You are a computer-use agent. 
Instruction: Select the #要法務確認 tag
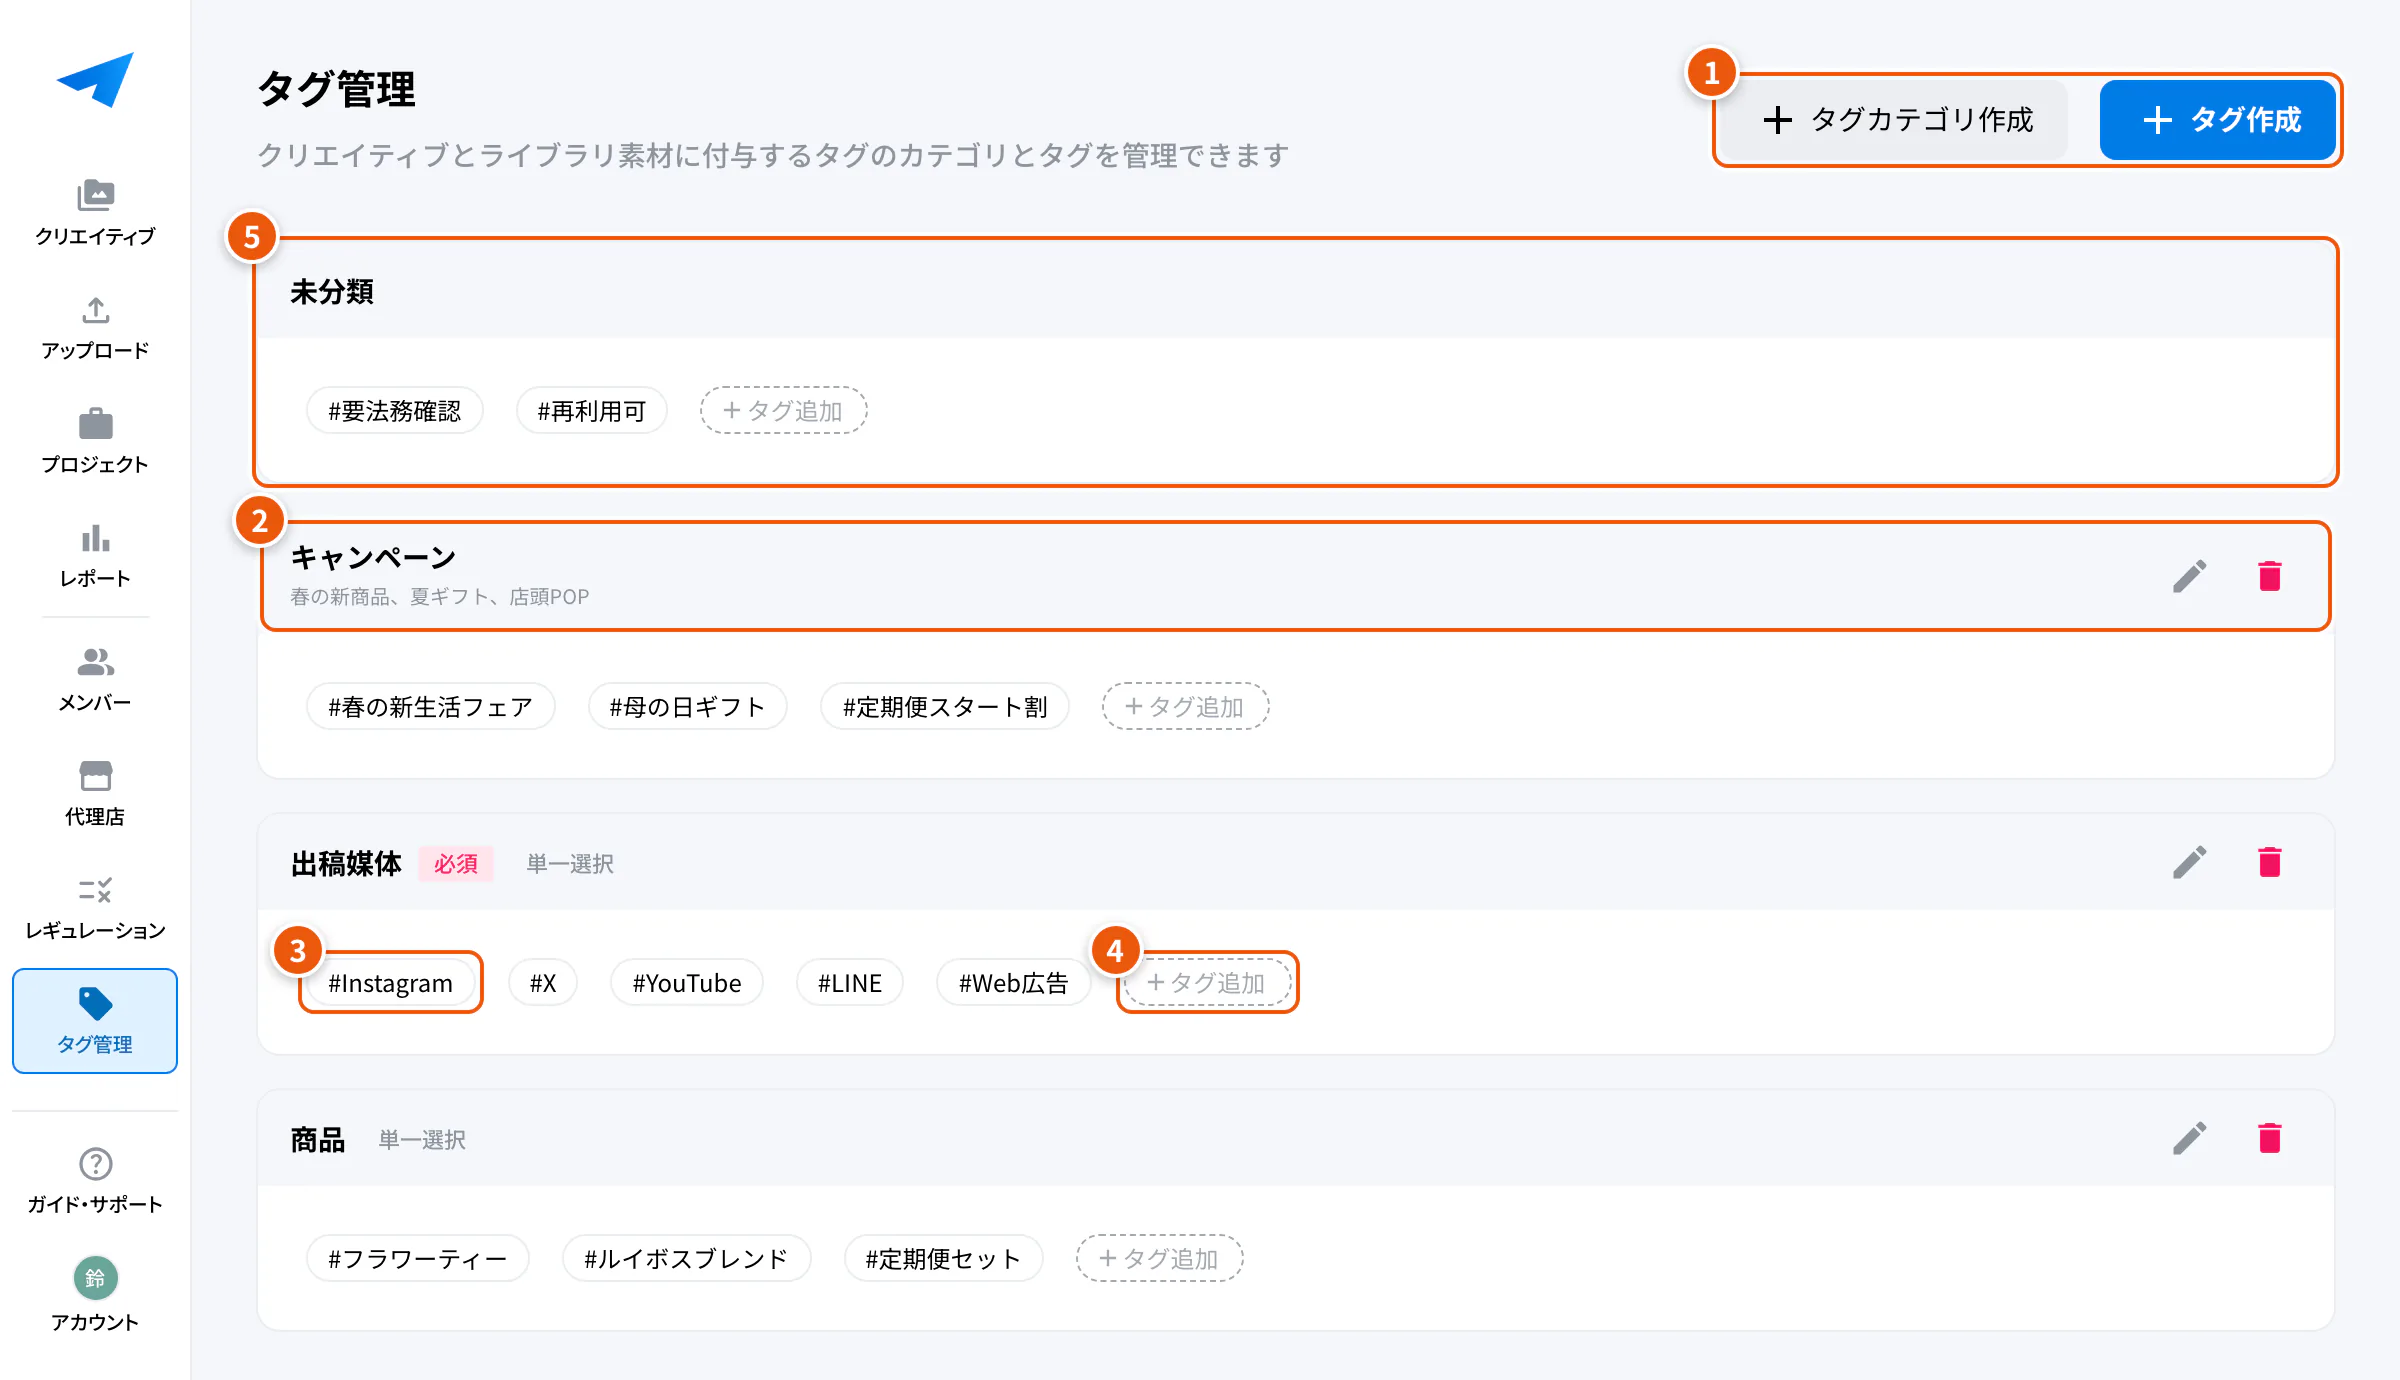pos(395,410)
